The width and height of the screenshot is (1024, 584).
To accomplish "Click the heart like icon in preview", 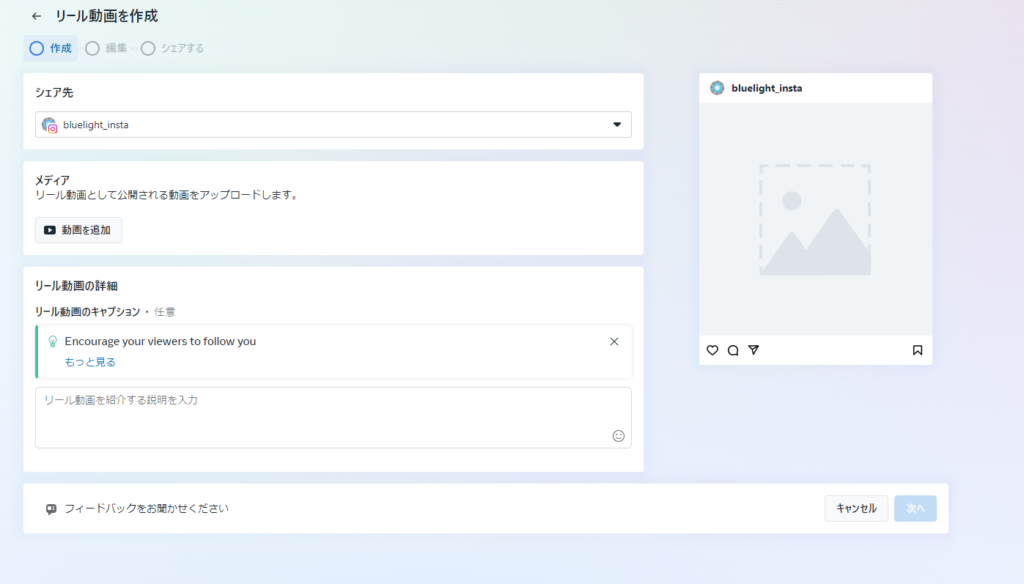I will [x=712, y=350].
